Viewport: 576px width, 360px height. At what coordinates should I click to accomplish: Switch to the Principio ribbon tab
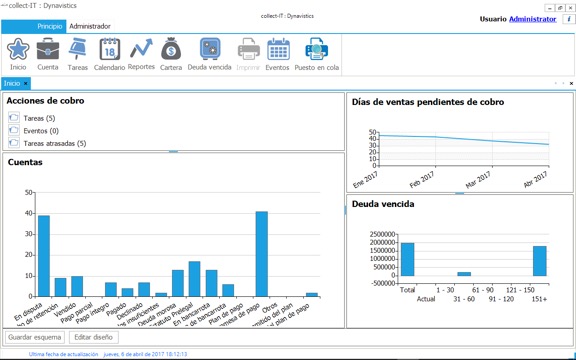(34, 26)
